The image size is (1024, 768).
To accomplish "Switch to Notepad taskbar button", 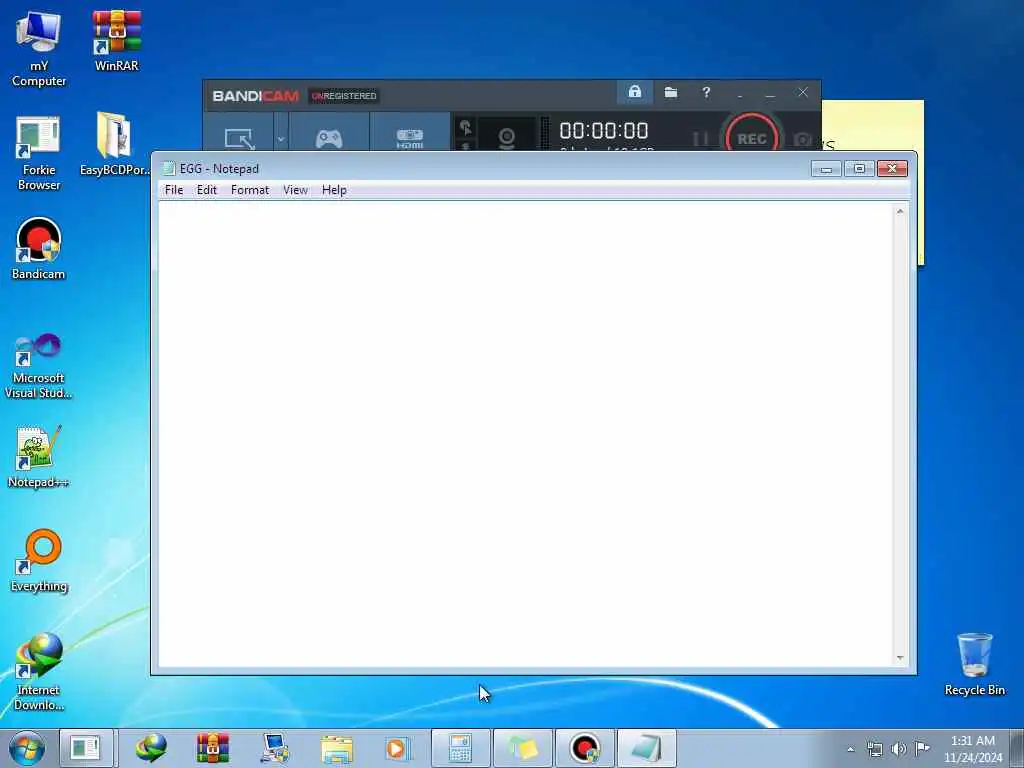I will pyautogui.click(x=647, y=748).
